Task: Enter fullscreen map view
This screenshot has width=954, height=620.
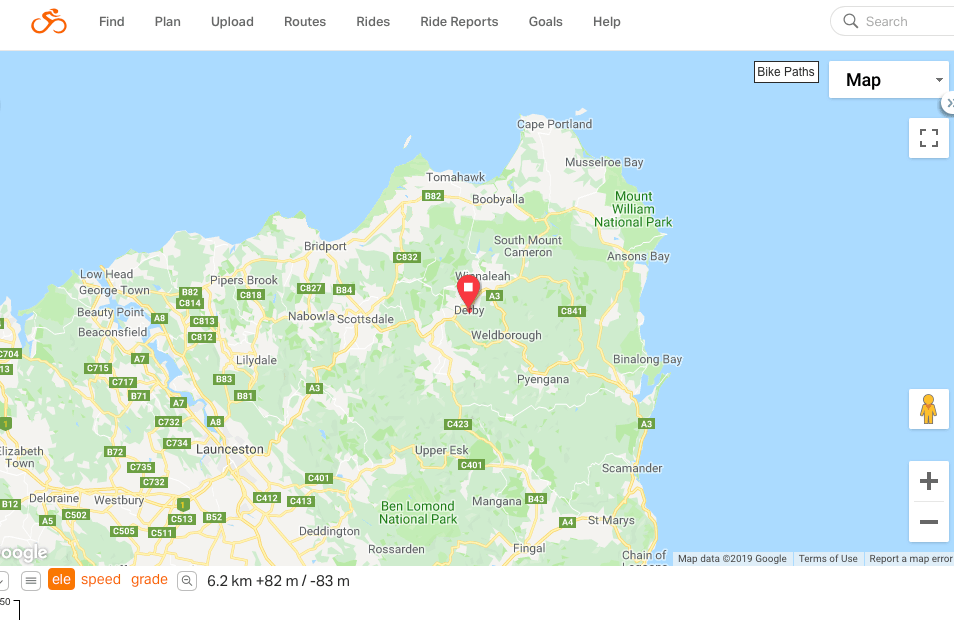Action: (x=928, y=138)
